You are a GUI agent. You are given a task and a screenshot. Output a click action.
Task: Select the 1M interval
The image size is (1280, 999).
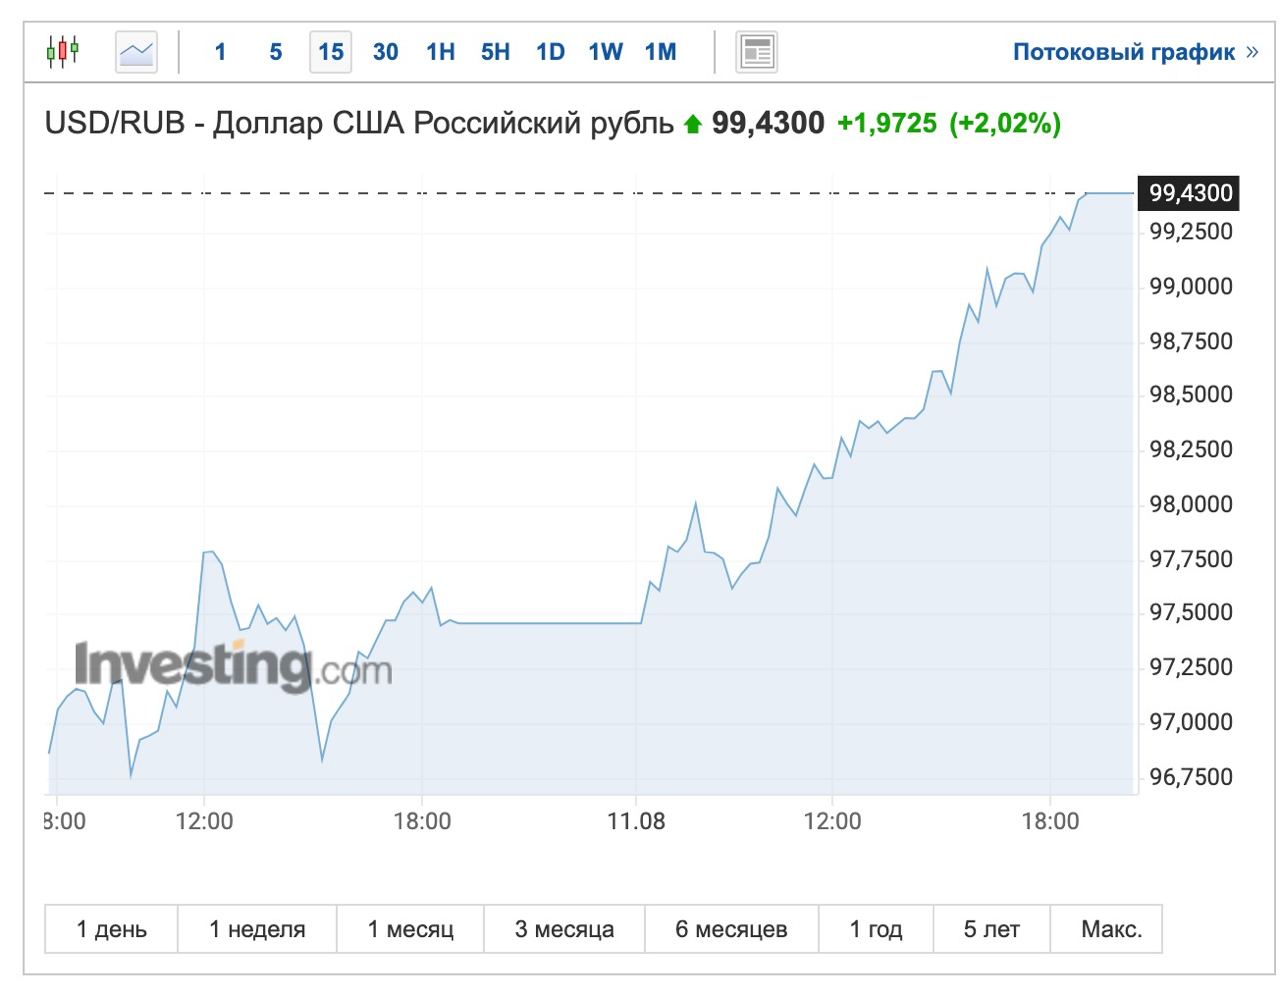pyautogui.click(x=660, y=52)
